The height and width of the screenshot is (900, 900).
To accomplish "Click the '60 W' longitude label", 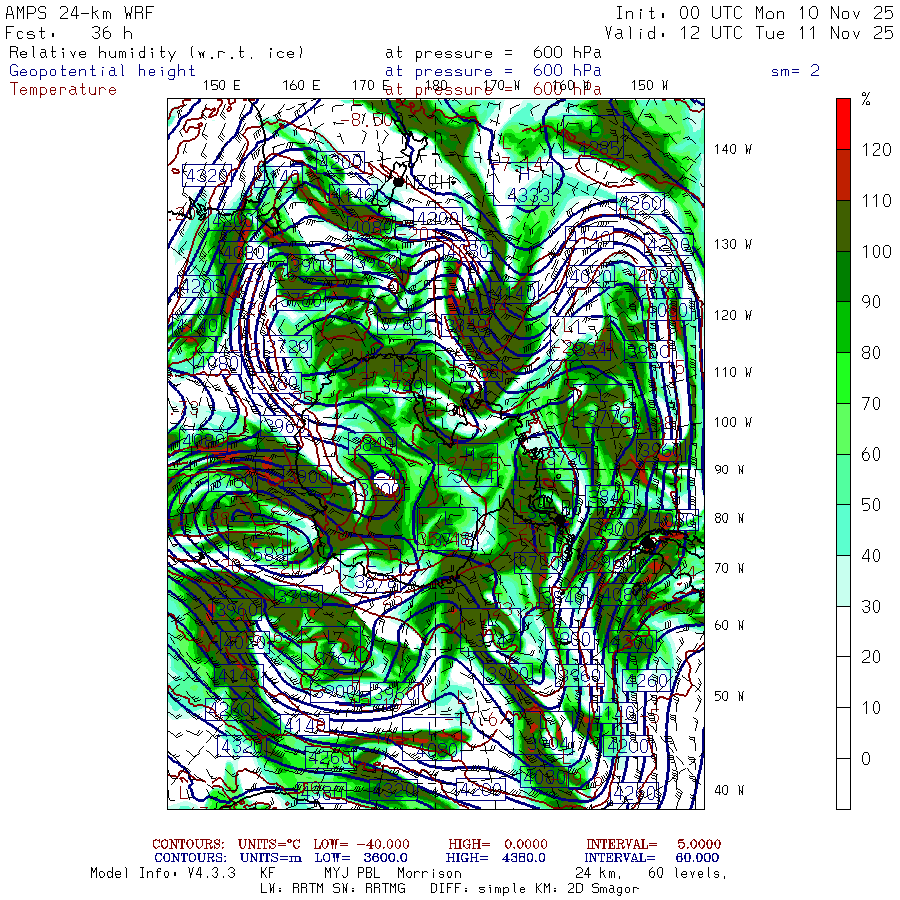I will click(x=729, y=625).
